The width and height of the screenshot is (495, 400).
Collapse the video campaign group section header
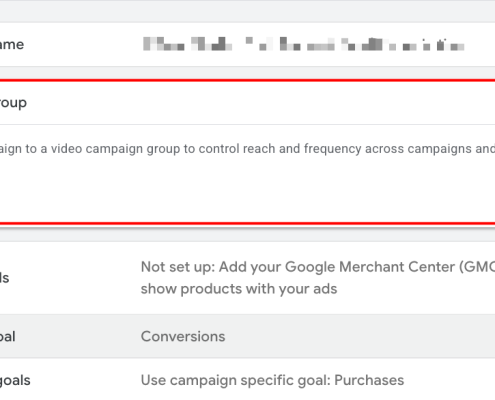tap(247, 103)
